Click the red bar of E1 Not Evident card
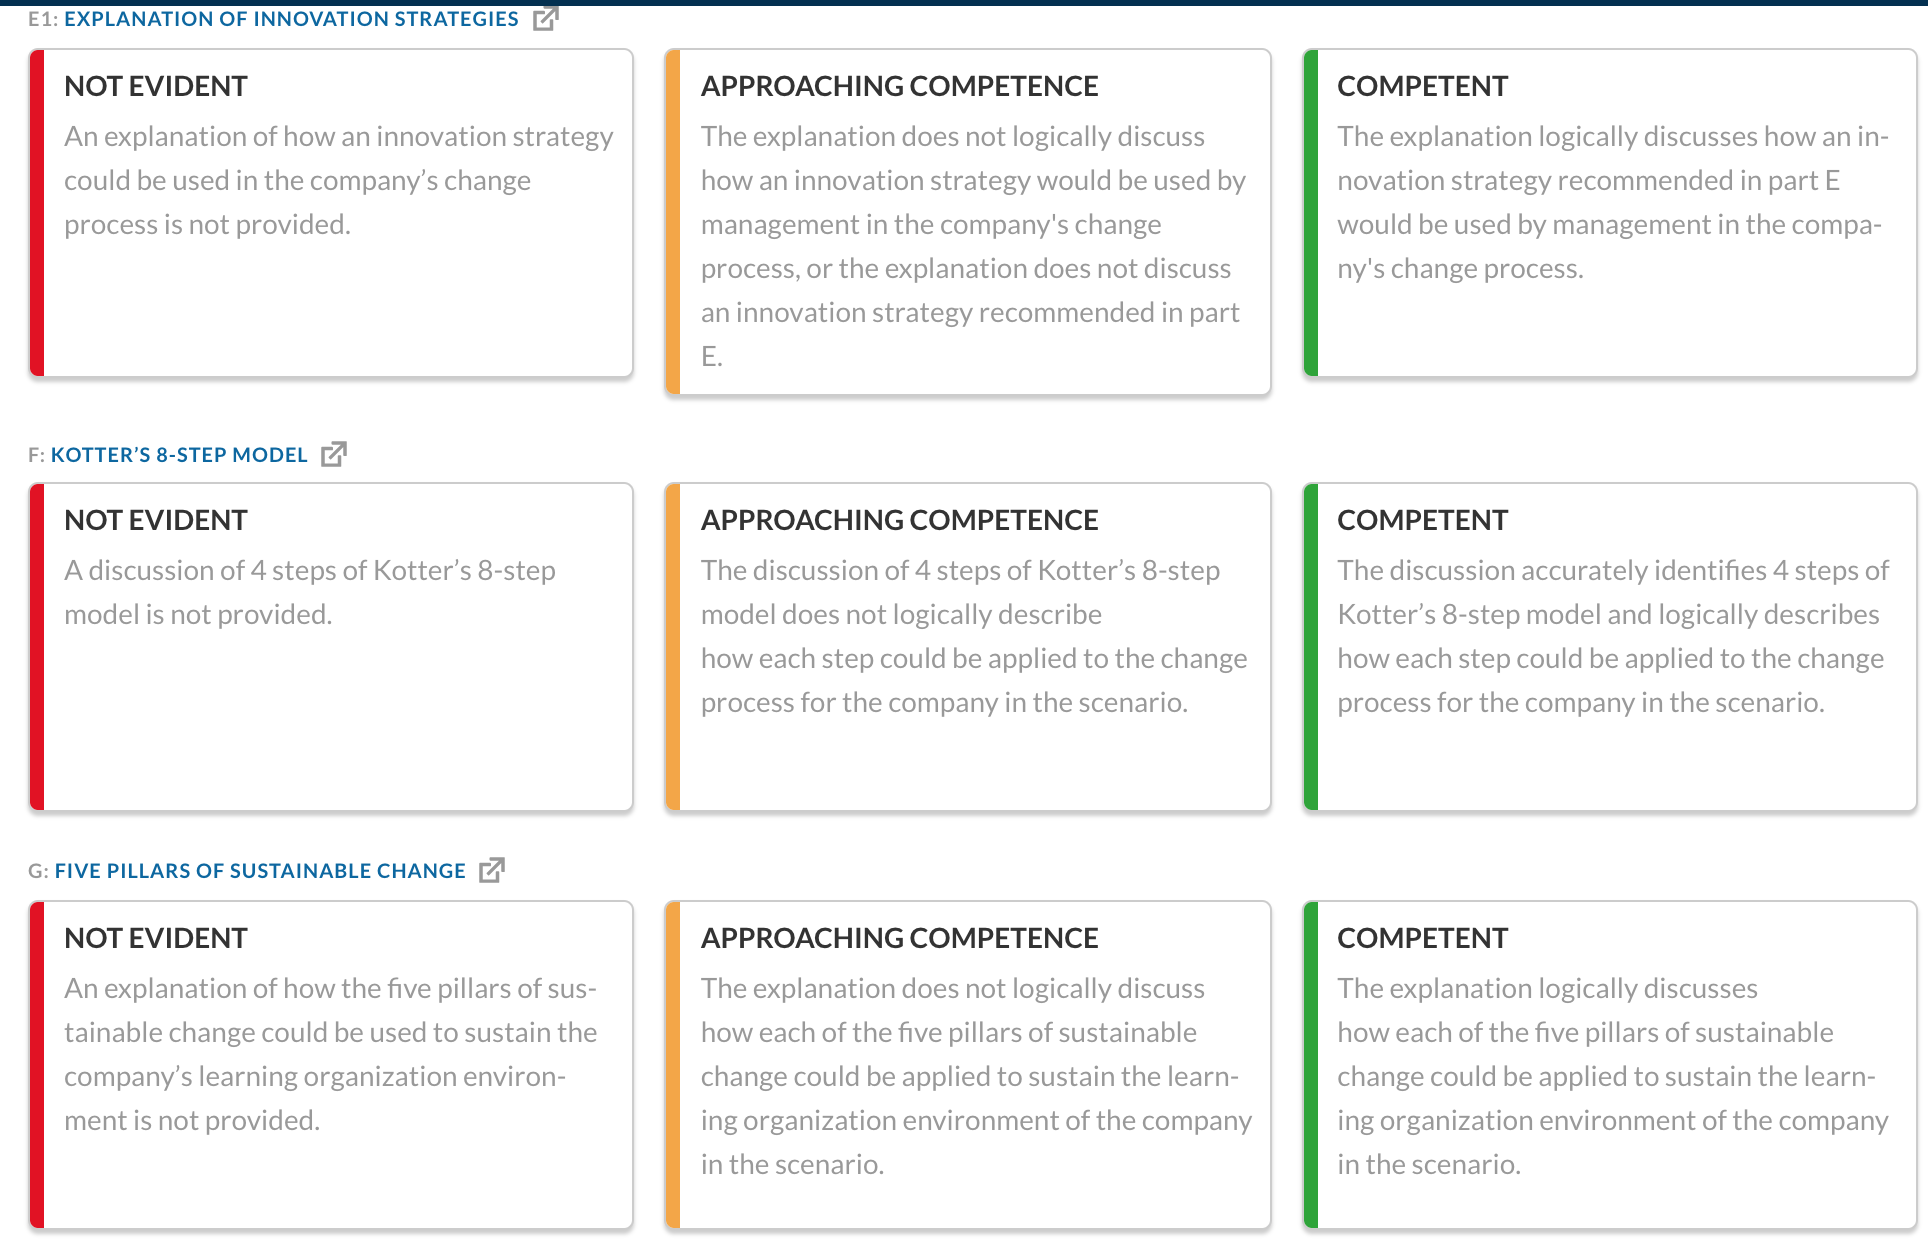The height and width of the screenshot is (1242, 1928). click(37, 213)
